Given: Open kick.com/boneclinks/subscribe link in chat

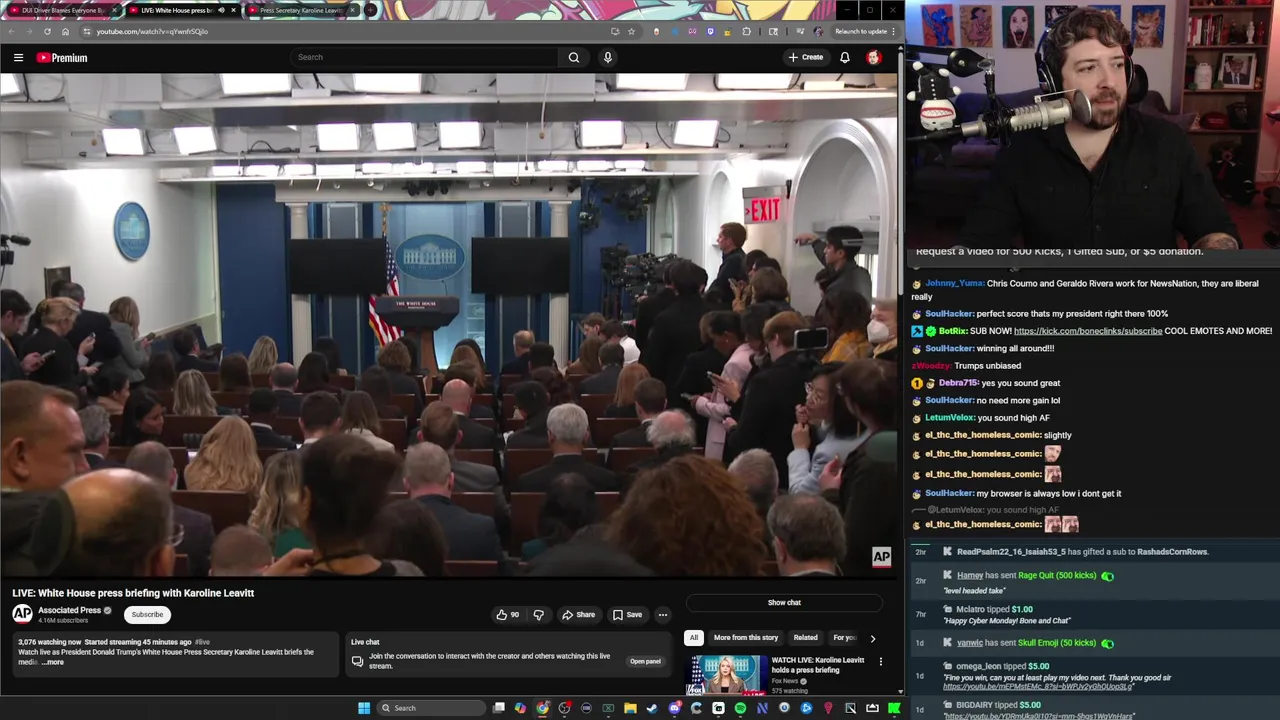Looking at the screenshot, I should pyautogui.click(x=1088, y=331).
